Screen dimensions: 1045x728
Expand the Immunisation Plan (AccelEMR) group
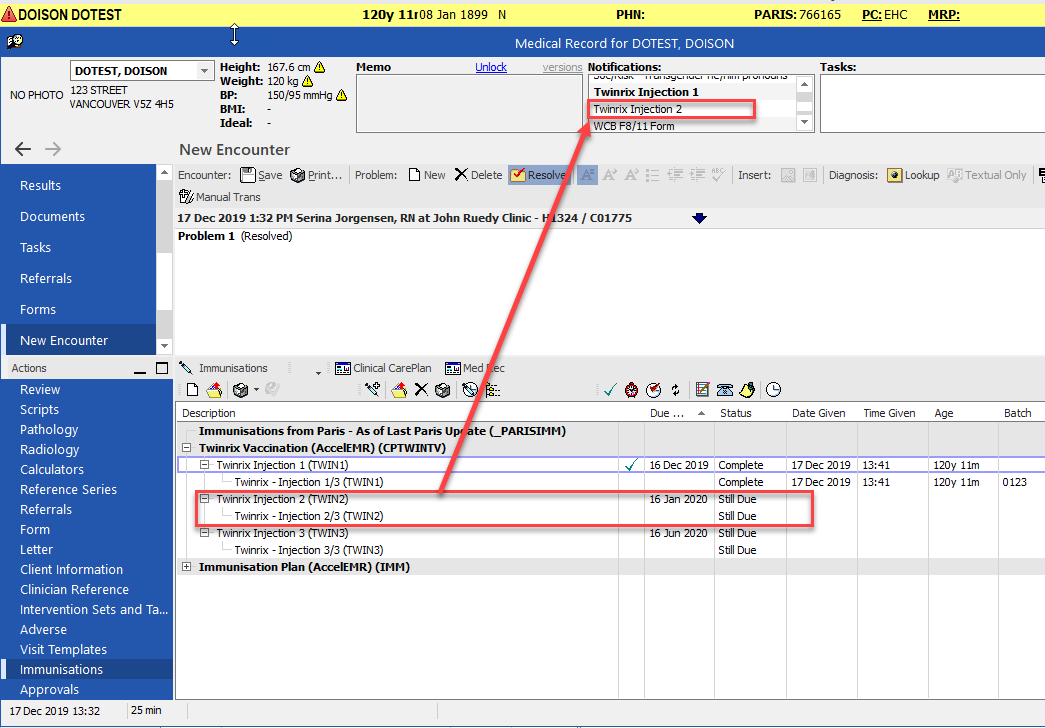coord(187,567)
